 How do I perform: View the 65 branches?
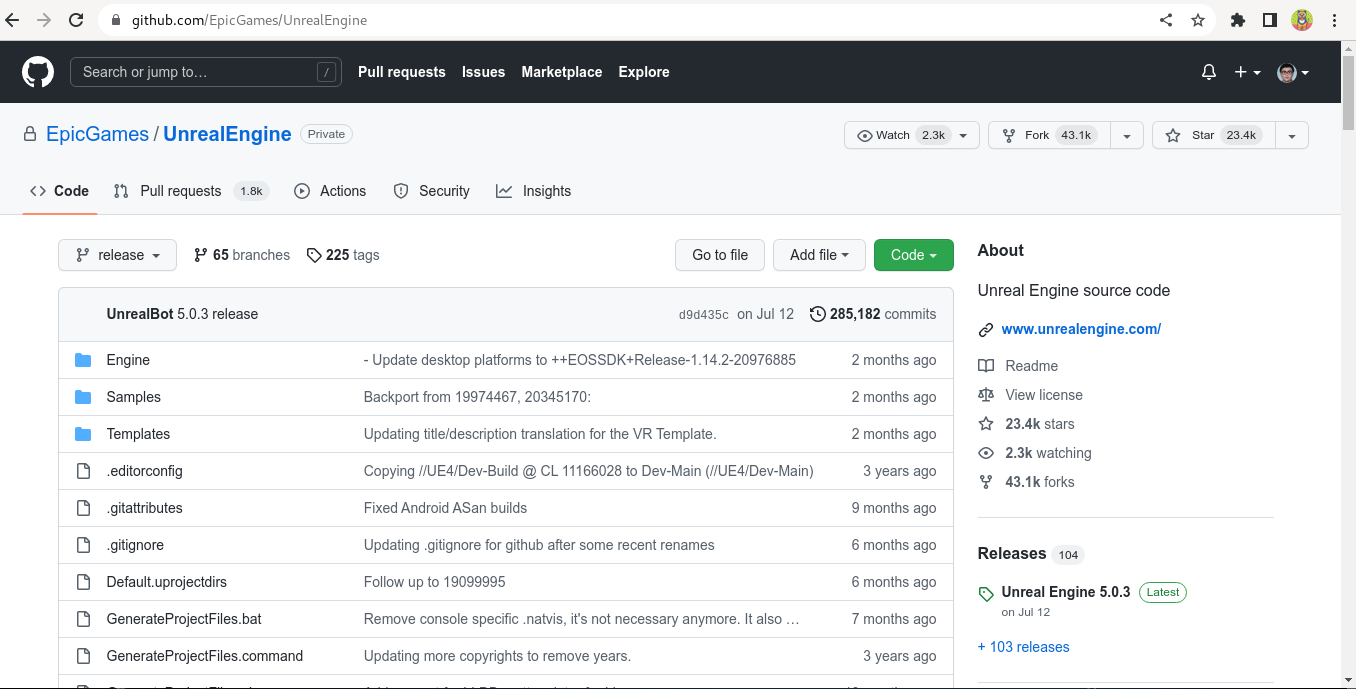[242, 255]
